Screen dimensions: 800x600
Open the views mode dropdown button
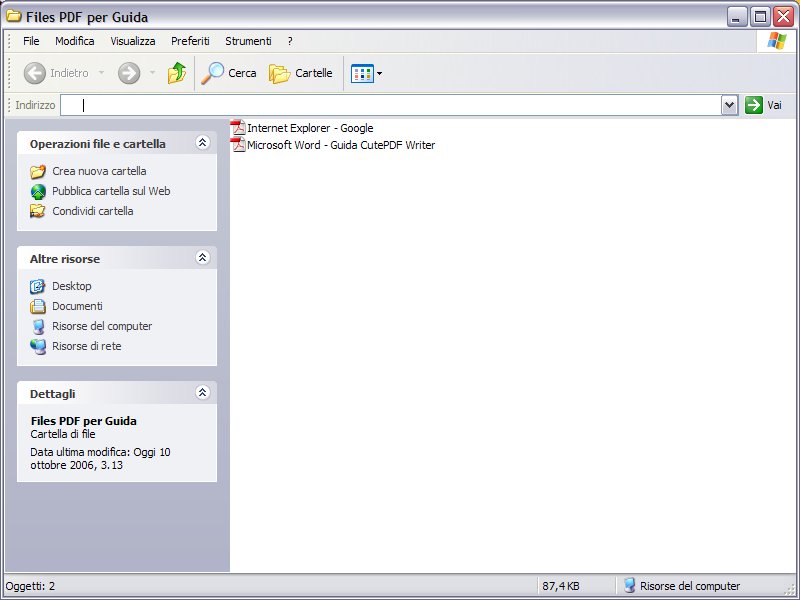click(x=367, y=73)
